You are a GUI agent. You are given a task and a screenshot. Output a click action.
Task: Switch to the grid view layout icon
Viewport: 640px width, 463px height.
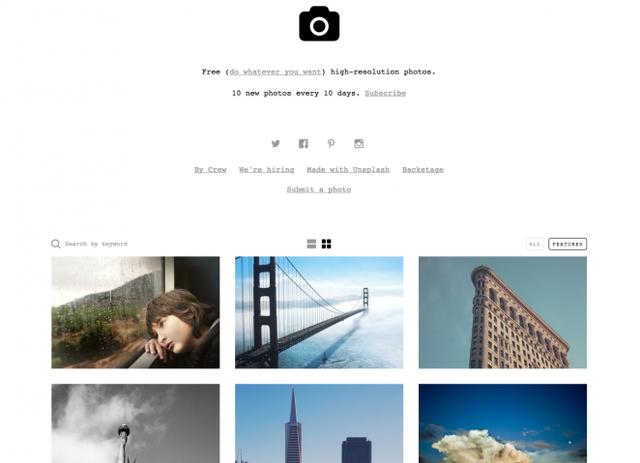[327, 244]
